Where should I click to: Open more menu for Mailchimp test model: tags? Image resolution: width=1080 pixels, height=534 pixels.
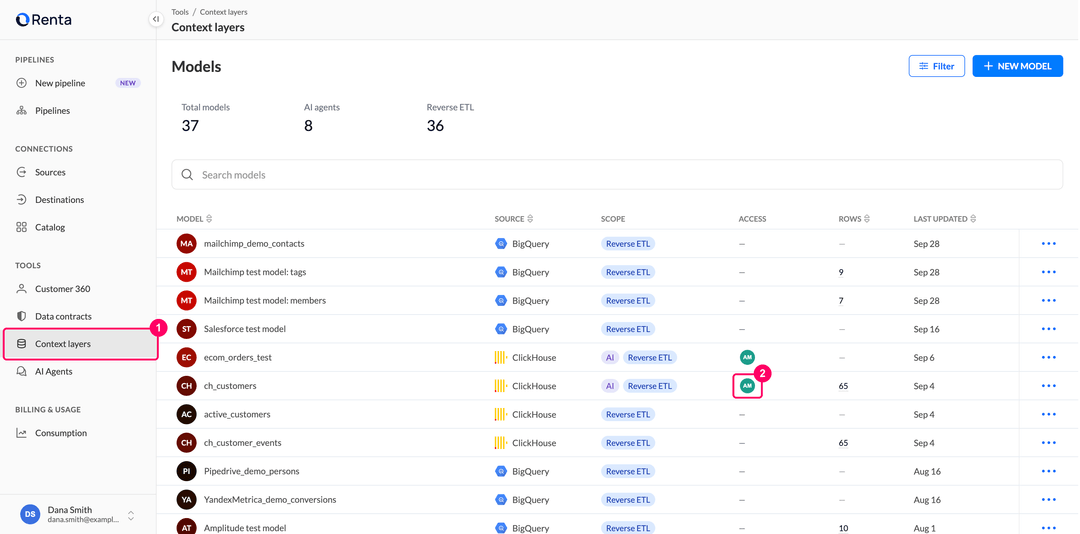point(1049,272)
